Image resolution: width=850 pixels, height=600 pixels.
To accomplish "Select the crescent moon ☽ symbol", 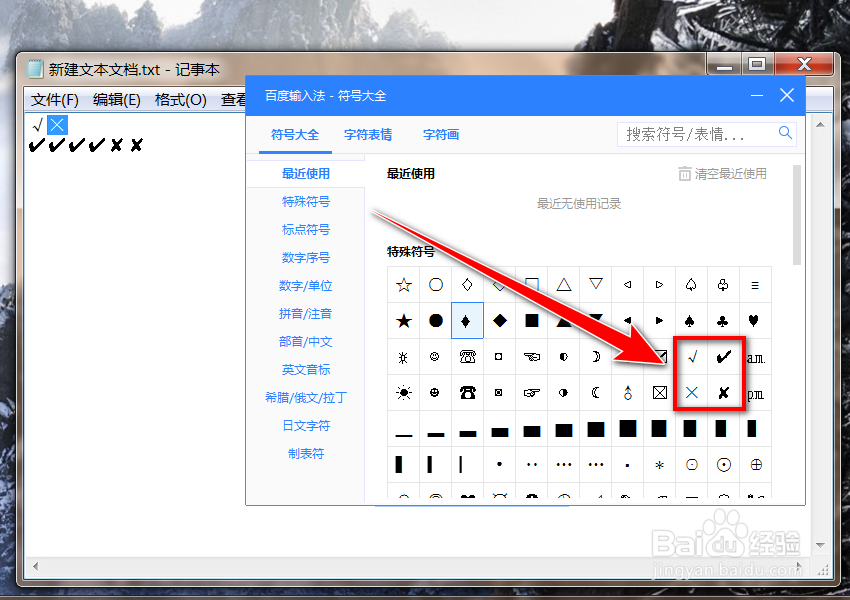I will click(x=595, y=392).
